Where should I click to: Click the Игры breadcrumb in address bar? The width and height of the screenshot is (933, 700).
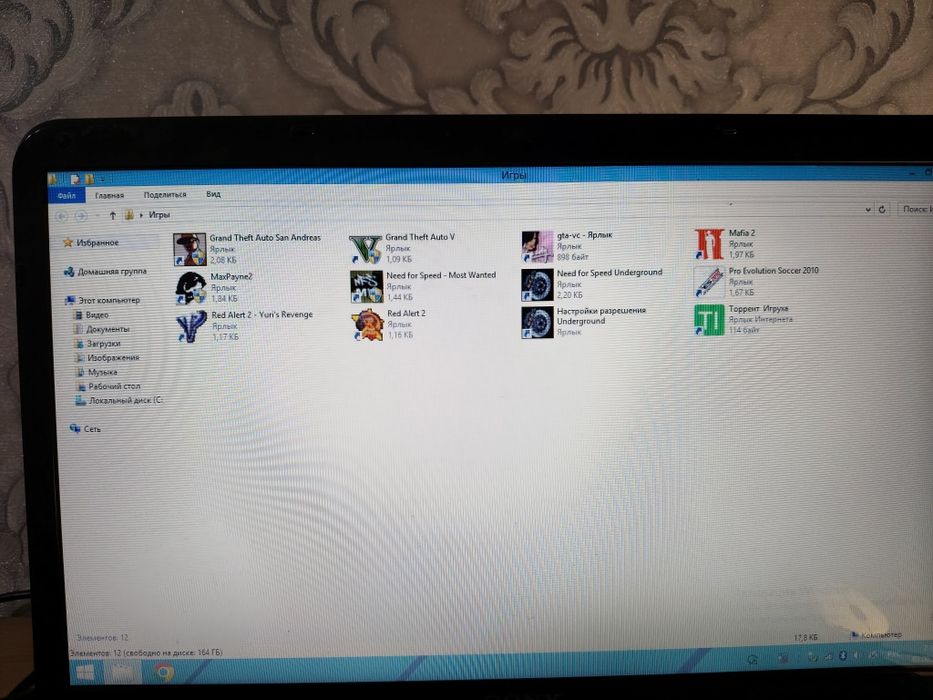tap(159, 215)
